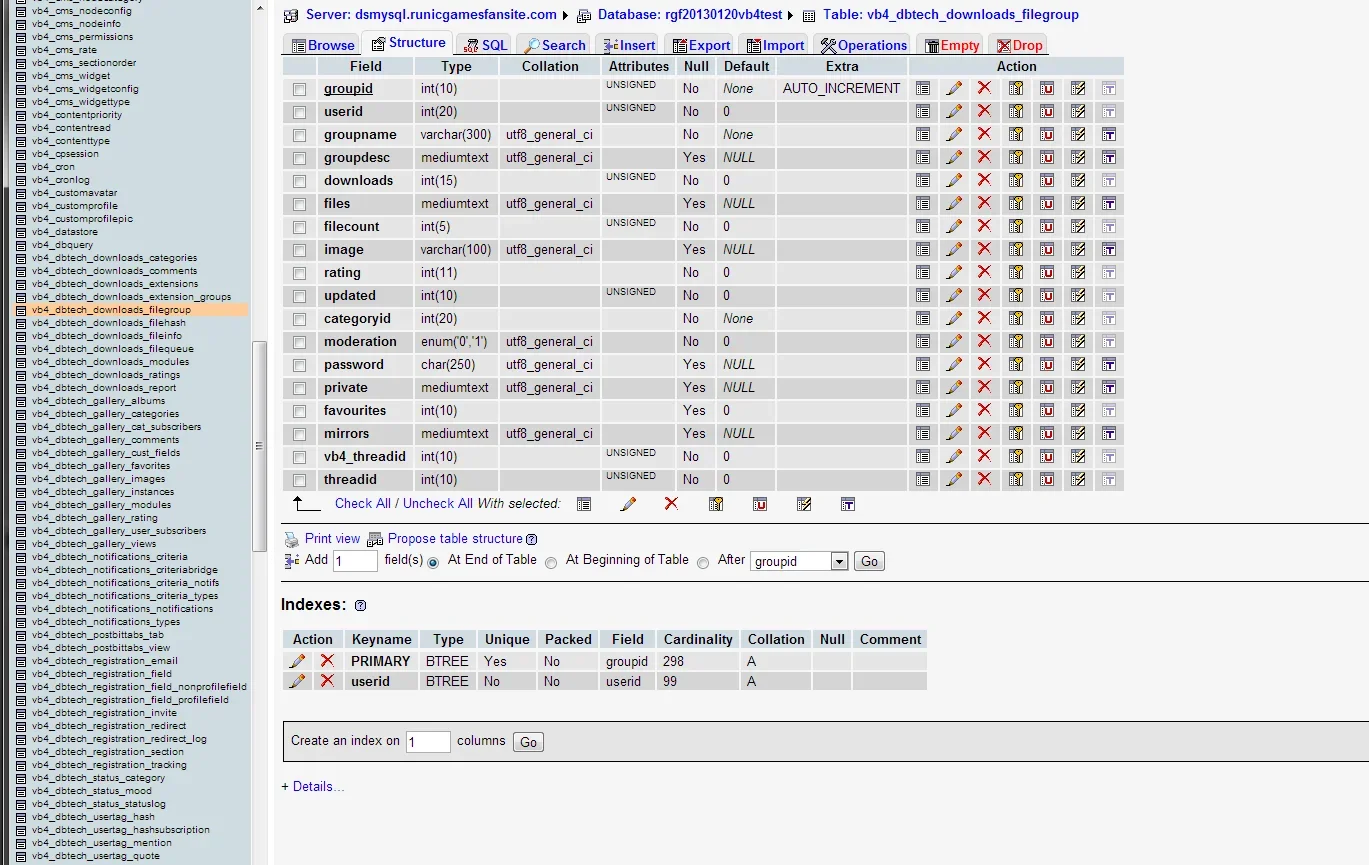Image resolution: width=1369 pixels, height=865 pixels.
Task: Click the groupid field name text
Action: click(x=348, y=88)
